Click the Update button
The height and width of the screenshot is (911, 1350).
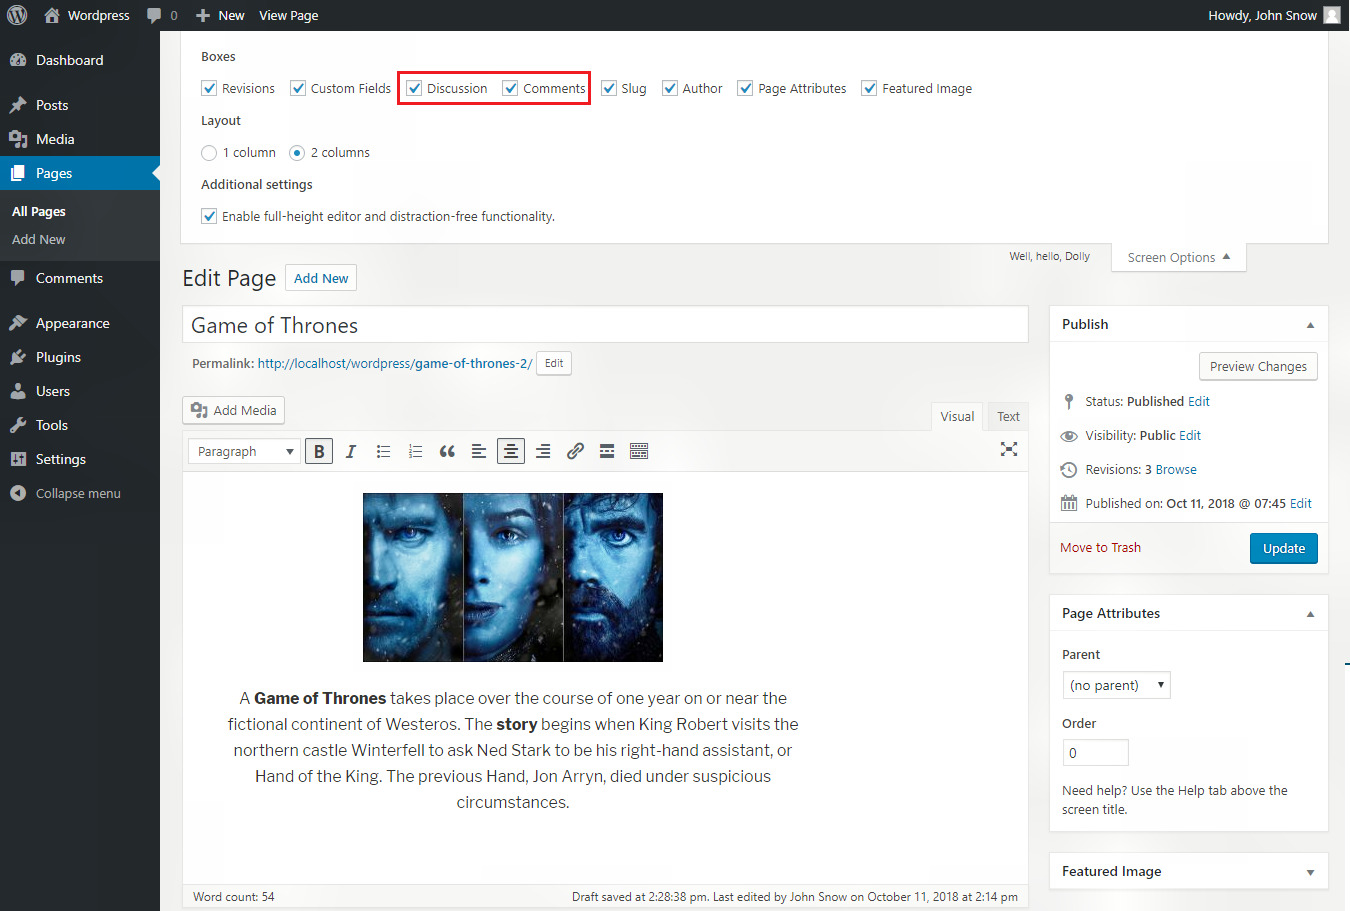(1284, 548)
